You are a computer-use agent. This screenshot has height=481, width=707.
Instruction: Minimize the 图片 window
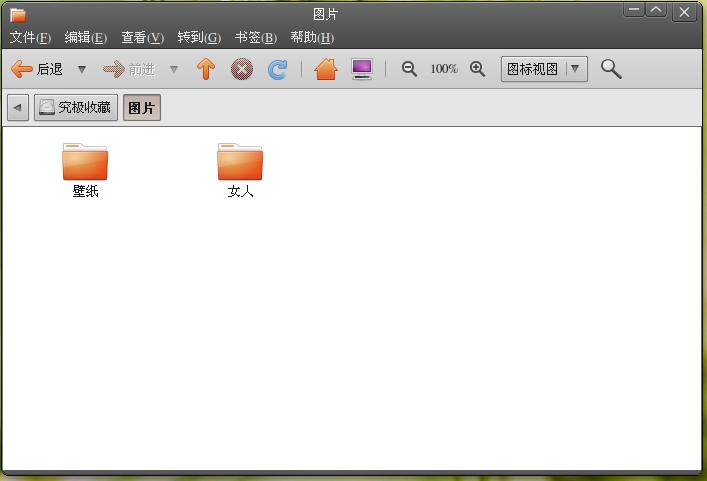634,10
